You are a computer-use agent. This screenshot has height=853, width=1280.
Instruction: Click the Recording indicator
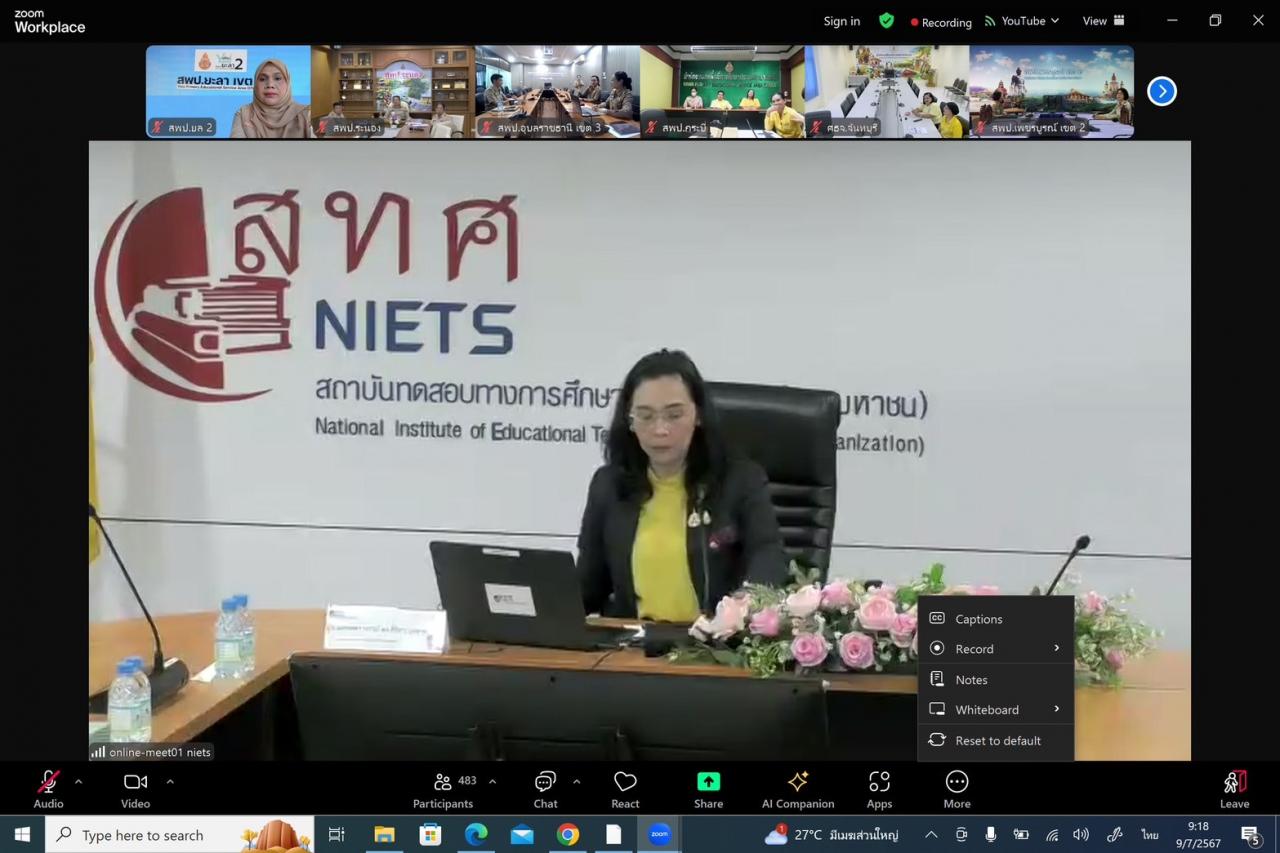point(941,22)
